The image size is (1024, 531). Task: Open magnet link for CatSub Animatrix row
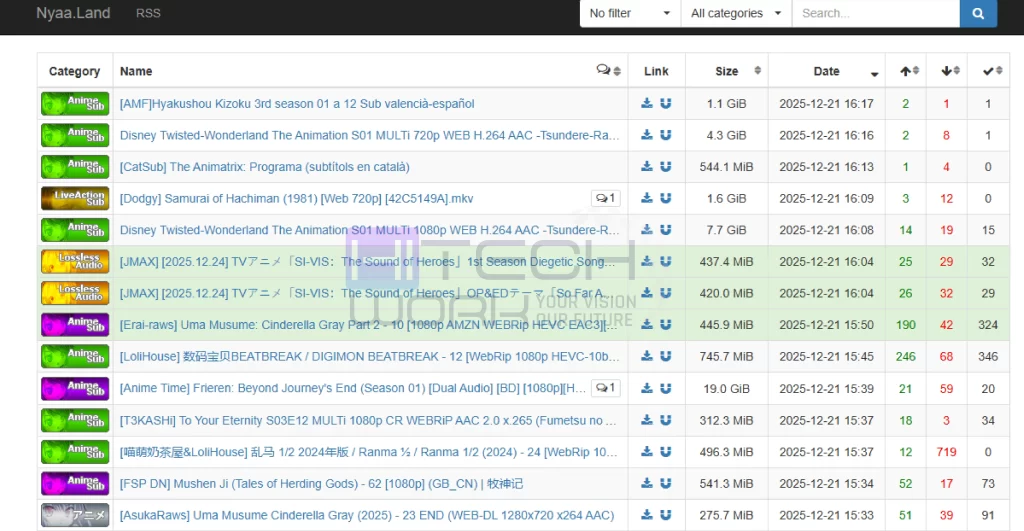coord(665,167)
